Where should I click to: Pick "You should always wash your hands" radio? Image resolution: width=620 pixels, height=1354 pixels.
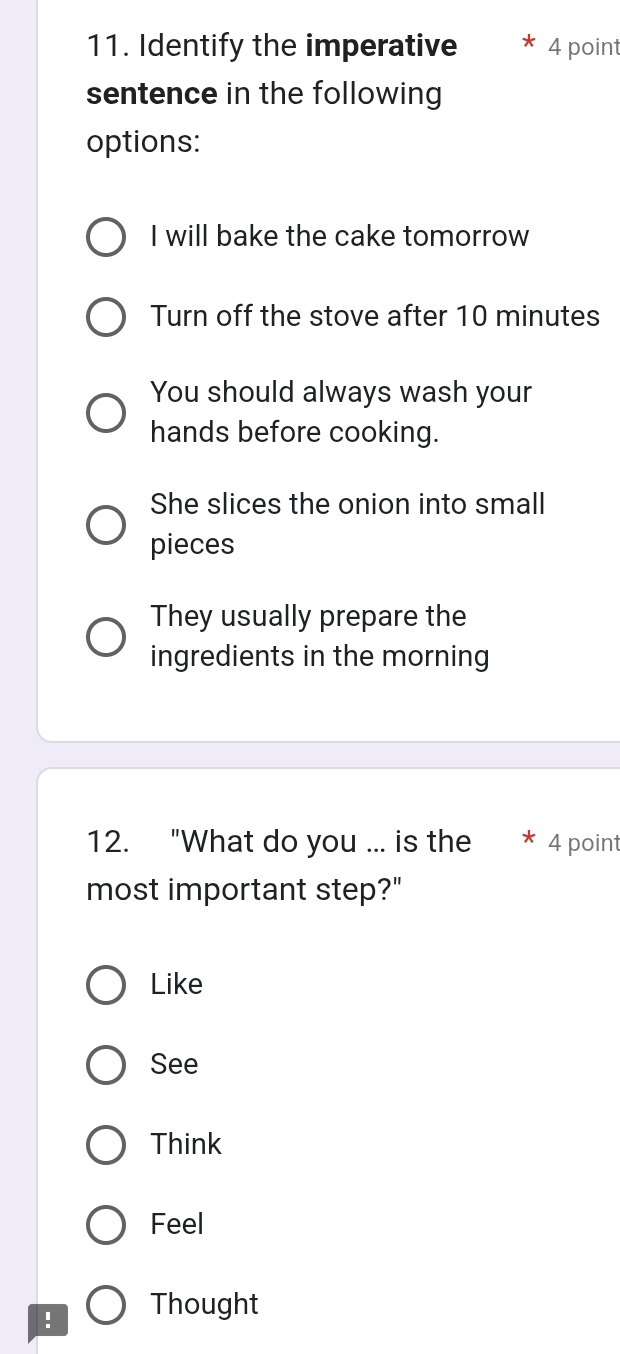click(x=106, y=412)
